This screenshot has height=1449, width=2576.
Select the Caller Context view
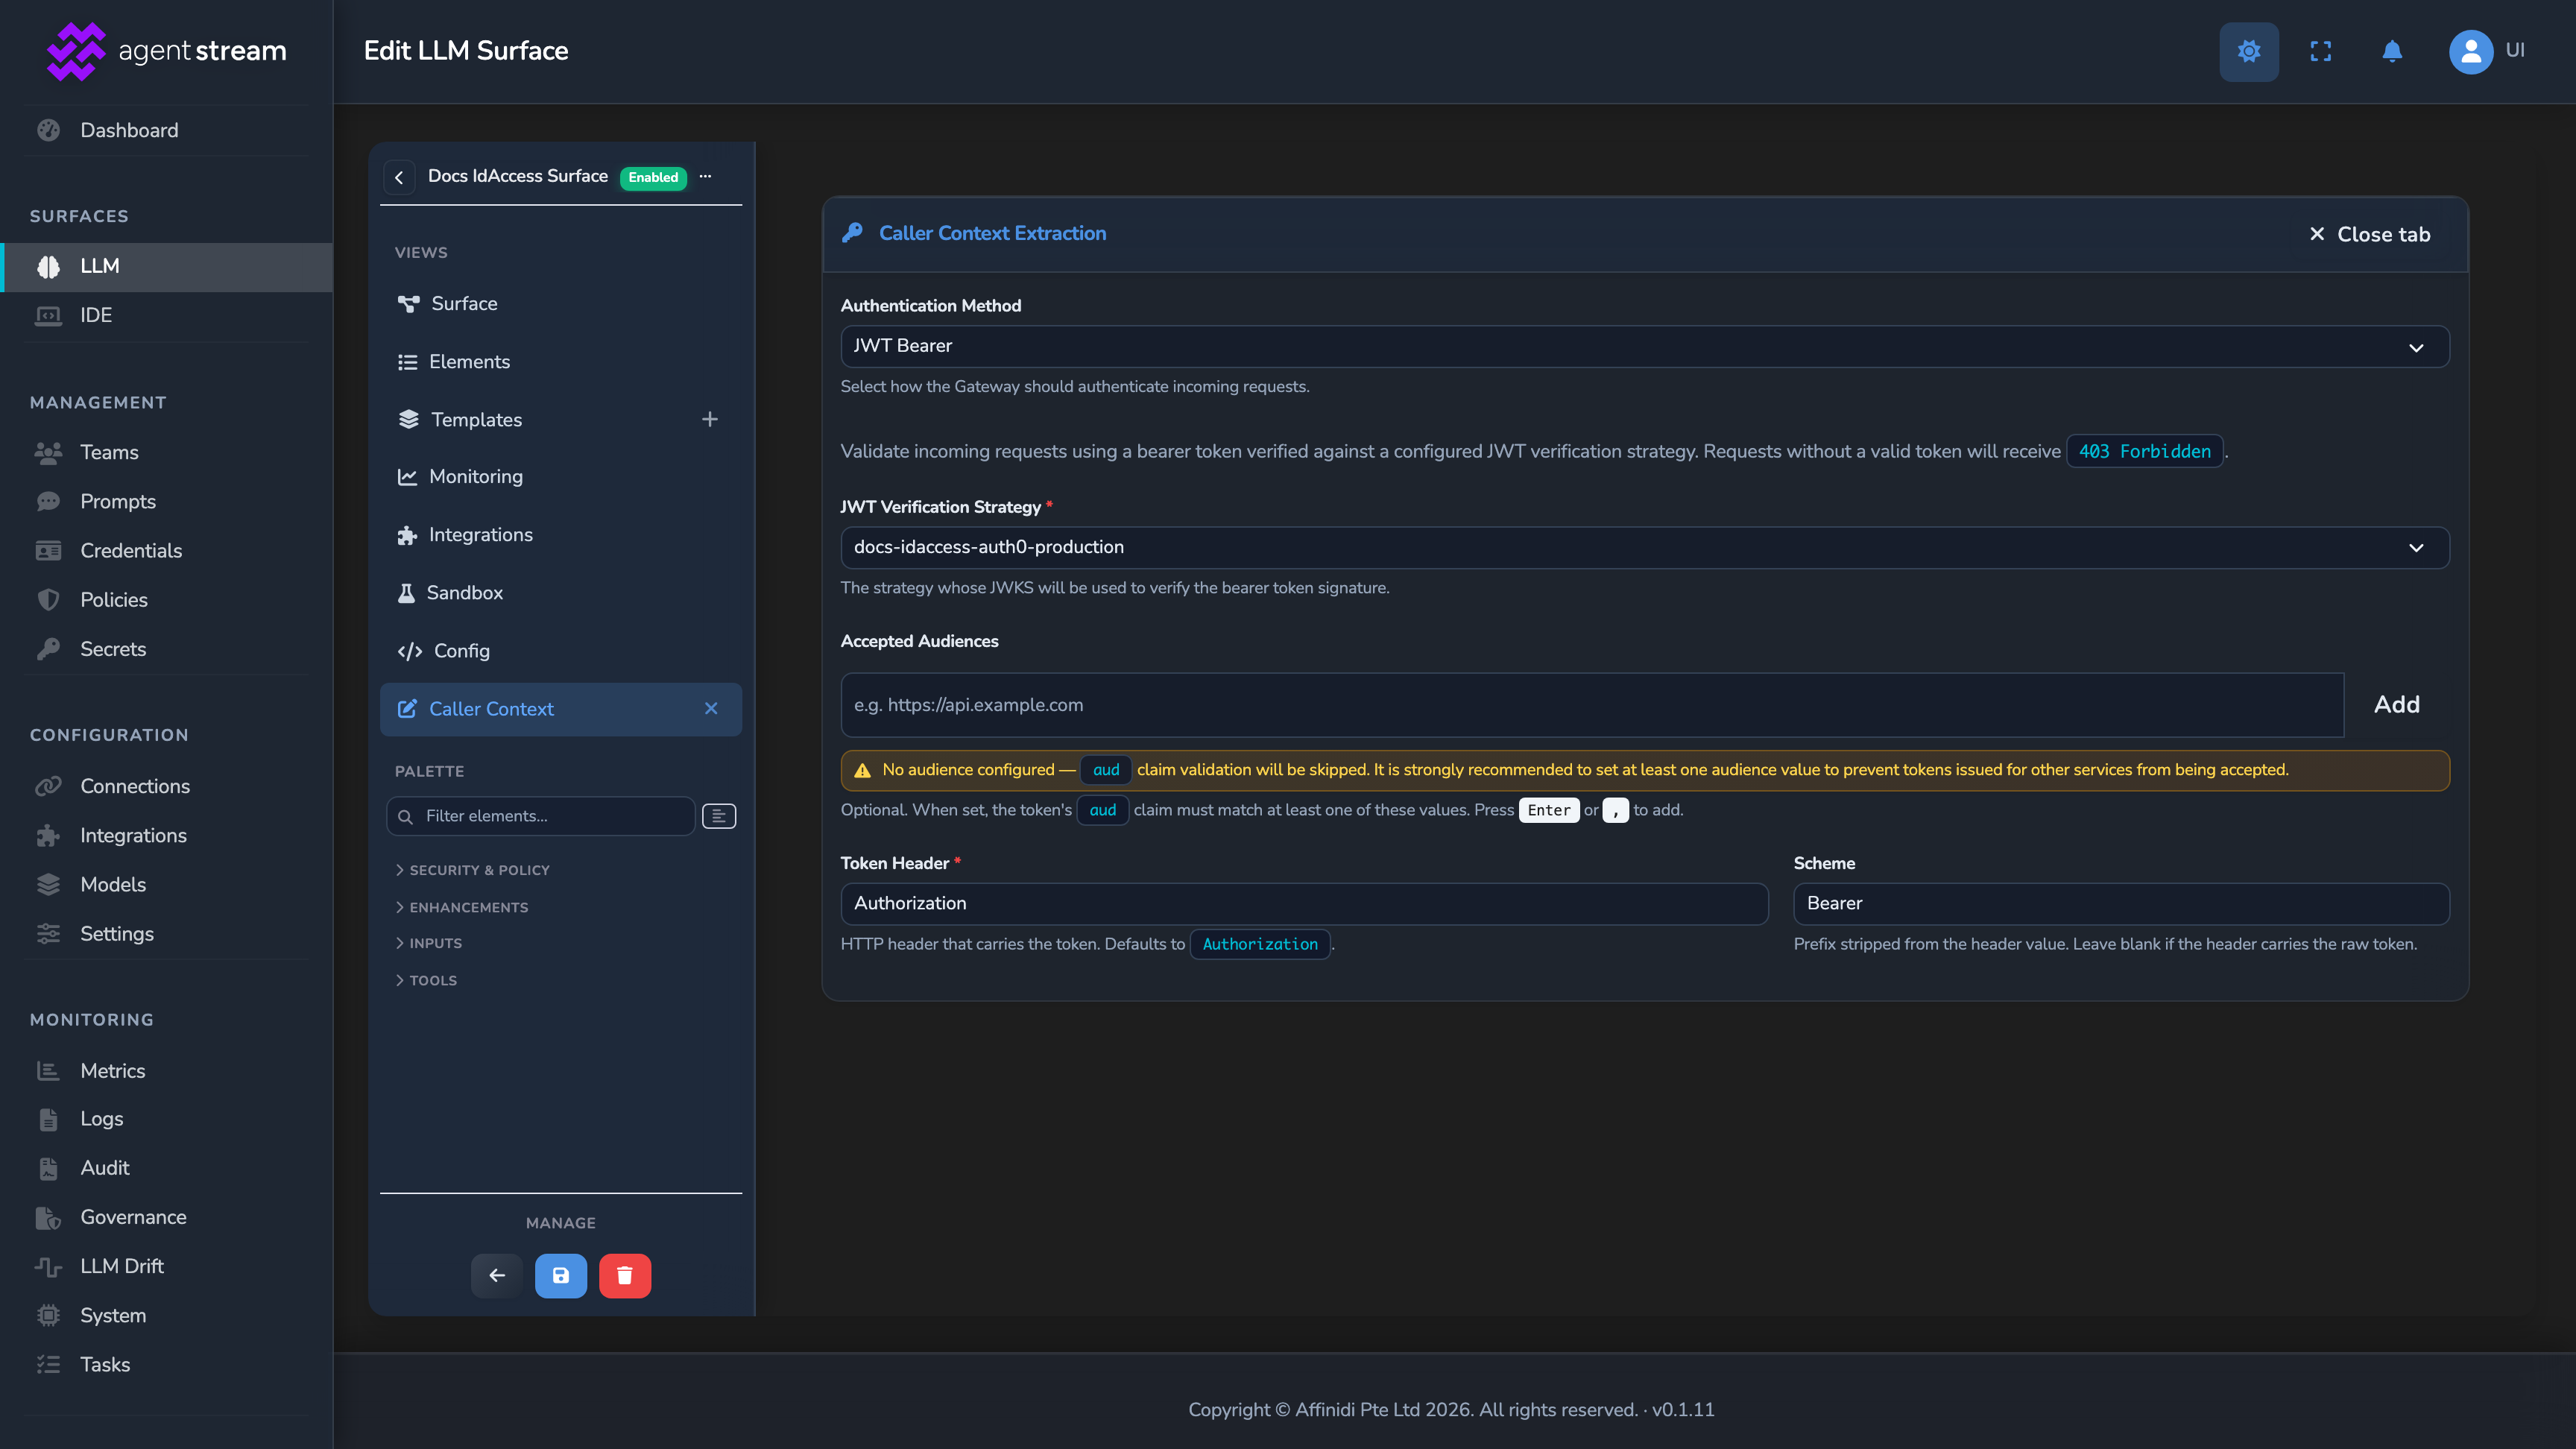click(x=560, y=709)
